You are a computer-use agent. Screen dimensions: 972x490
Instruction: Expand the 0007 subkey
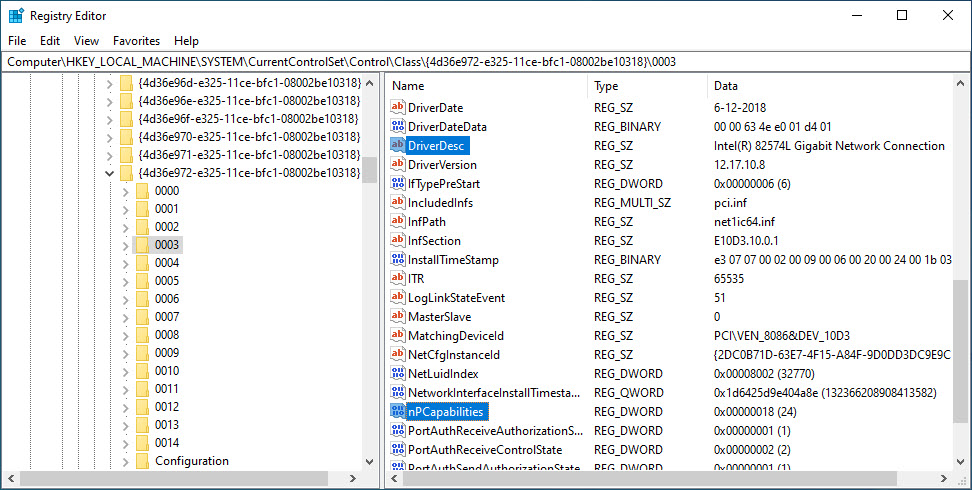point(125,317)
